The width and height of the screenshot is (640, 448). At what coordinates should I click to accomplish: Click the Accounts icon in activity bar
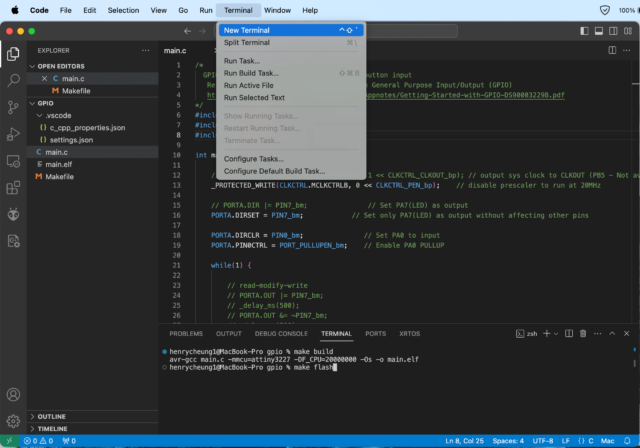[x=13, y=395]
